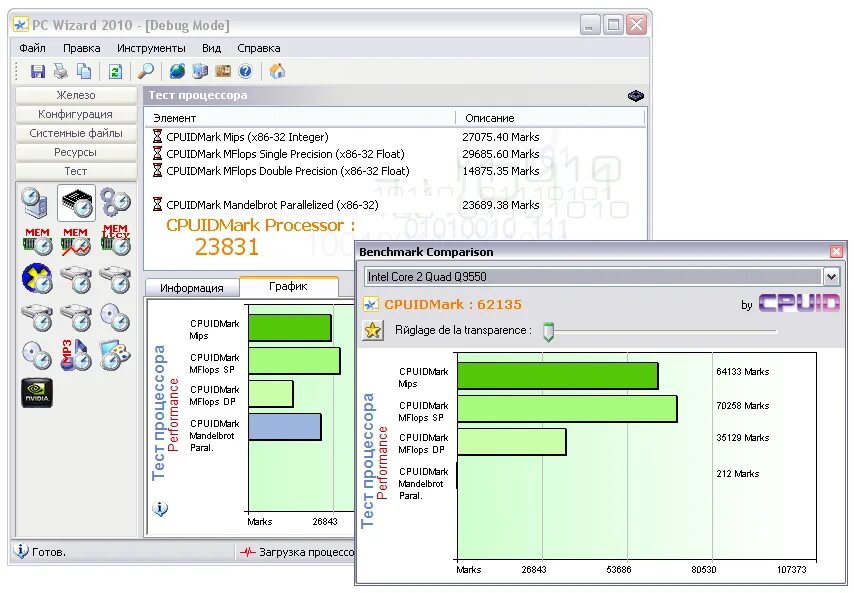This screenshot has width=854, height=593.
Task: Open the Вид menu
Action: 211,48
